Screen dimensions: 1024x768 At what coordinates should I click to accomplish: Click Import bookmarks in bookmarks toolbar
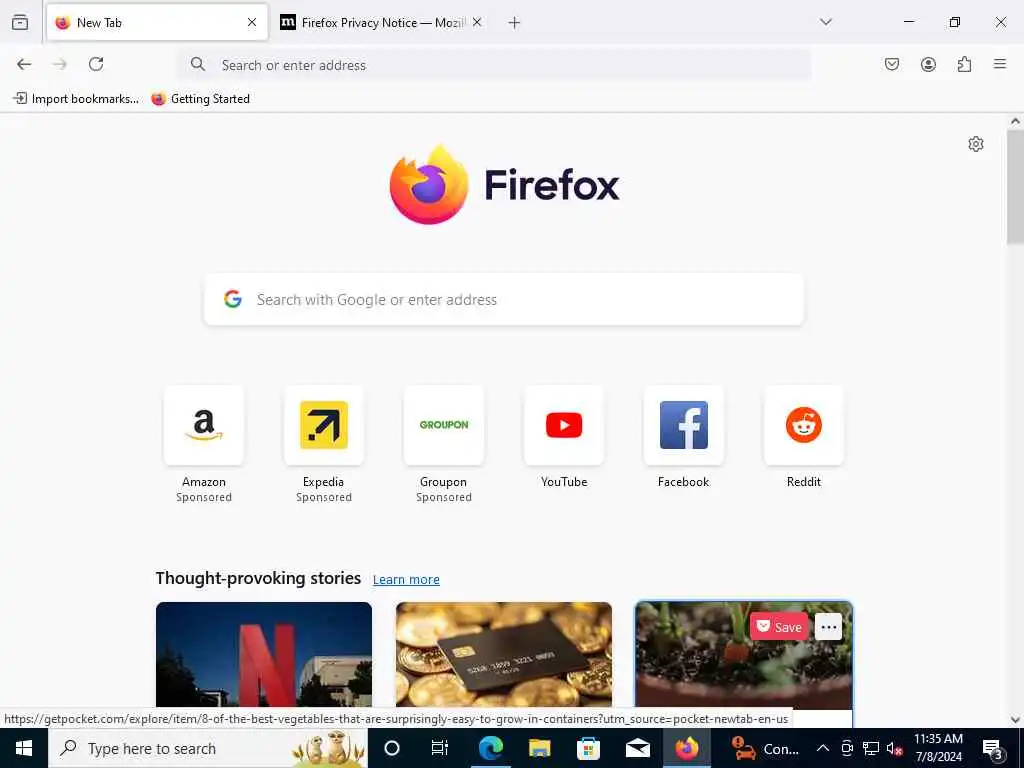pos(76,99)
